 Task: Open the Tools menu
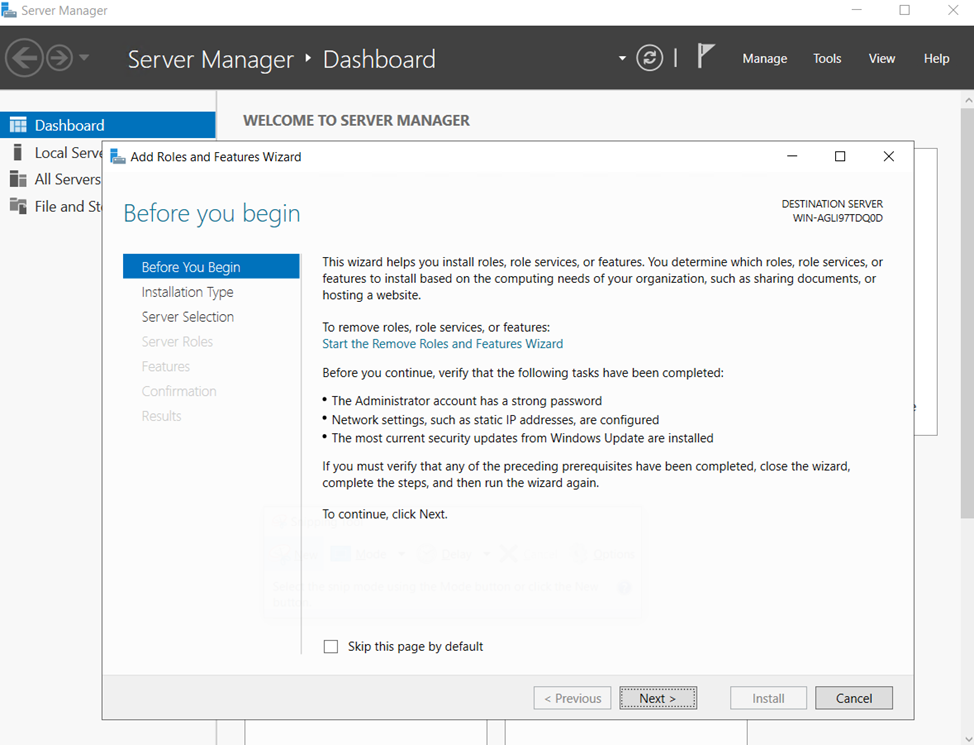pyautogui.click(x=827, y=58)
